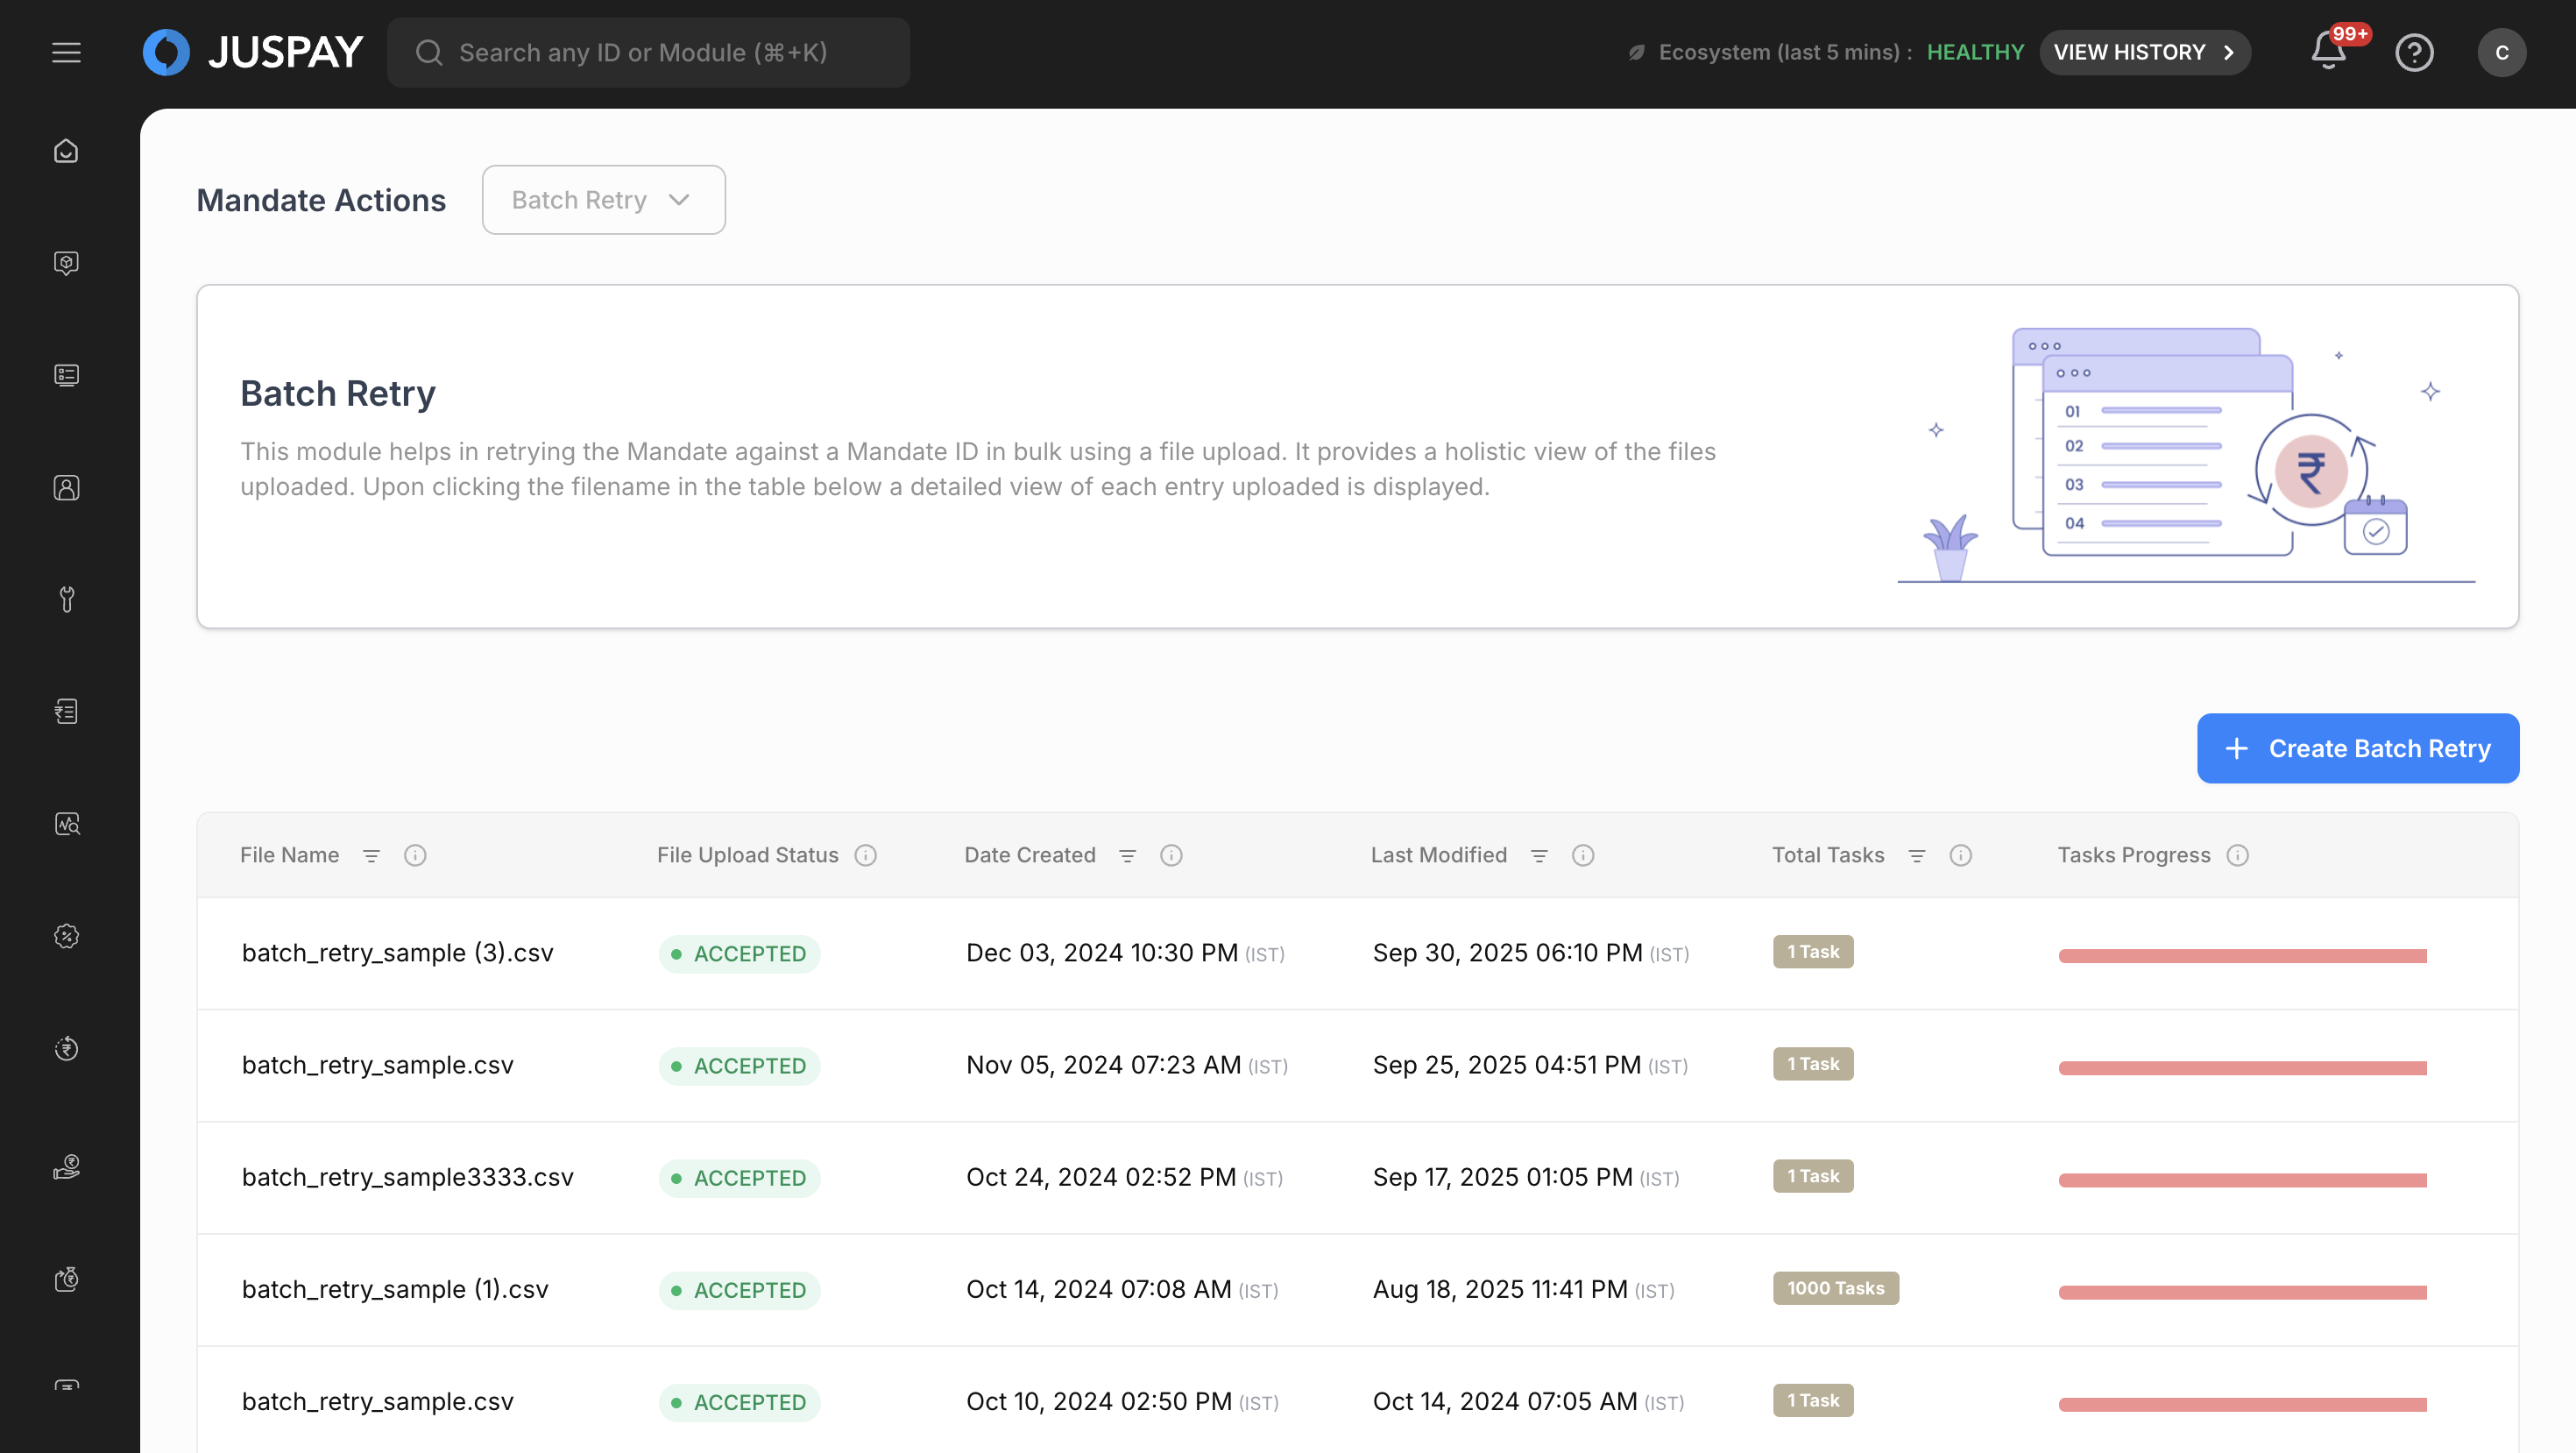The image size is (2576, 1453).
Task: Click the search ID or Module field
Action: pos(648,52)
